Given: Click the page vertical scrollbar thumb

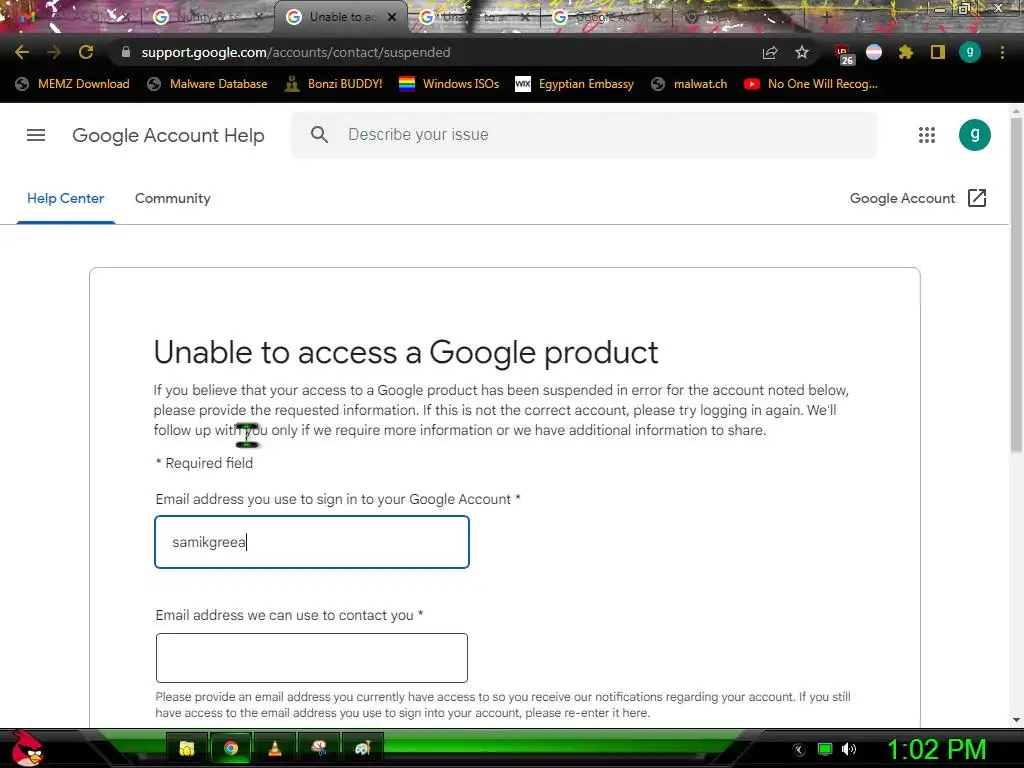Looking at the screenshot, I should pos(1016,285).
